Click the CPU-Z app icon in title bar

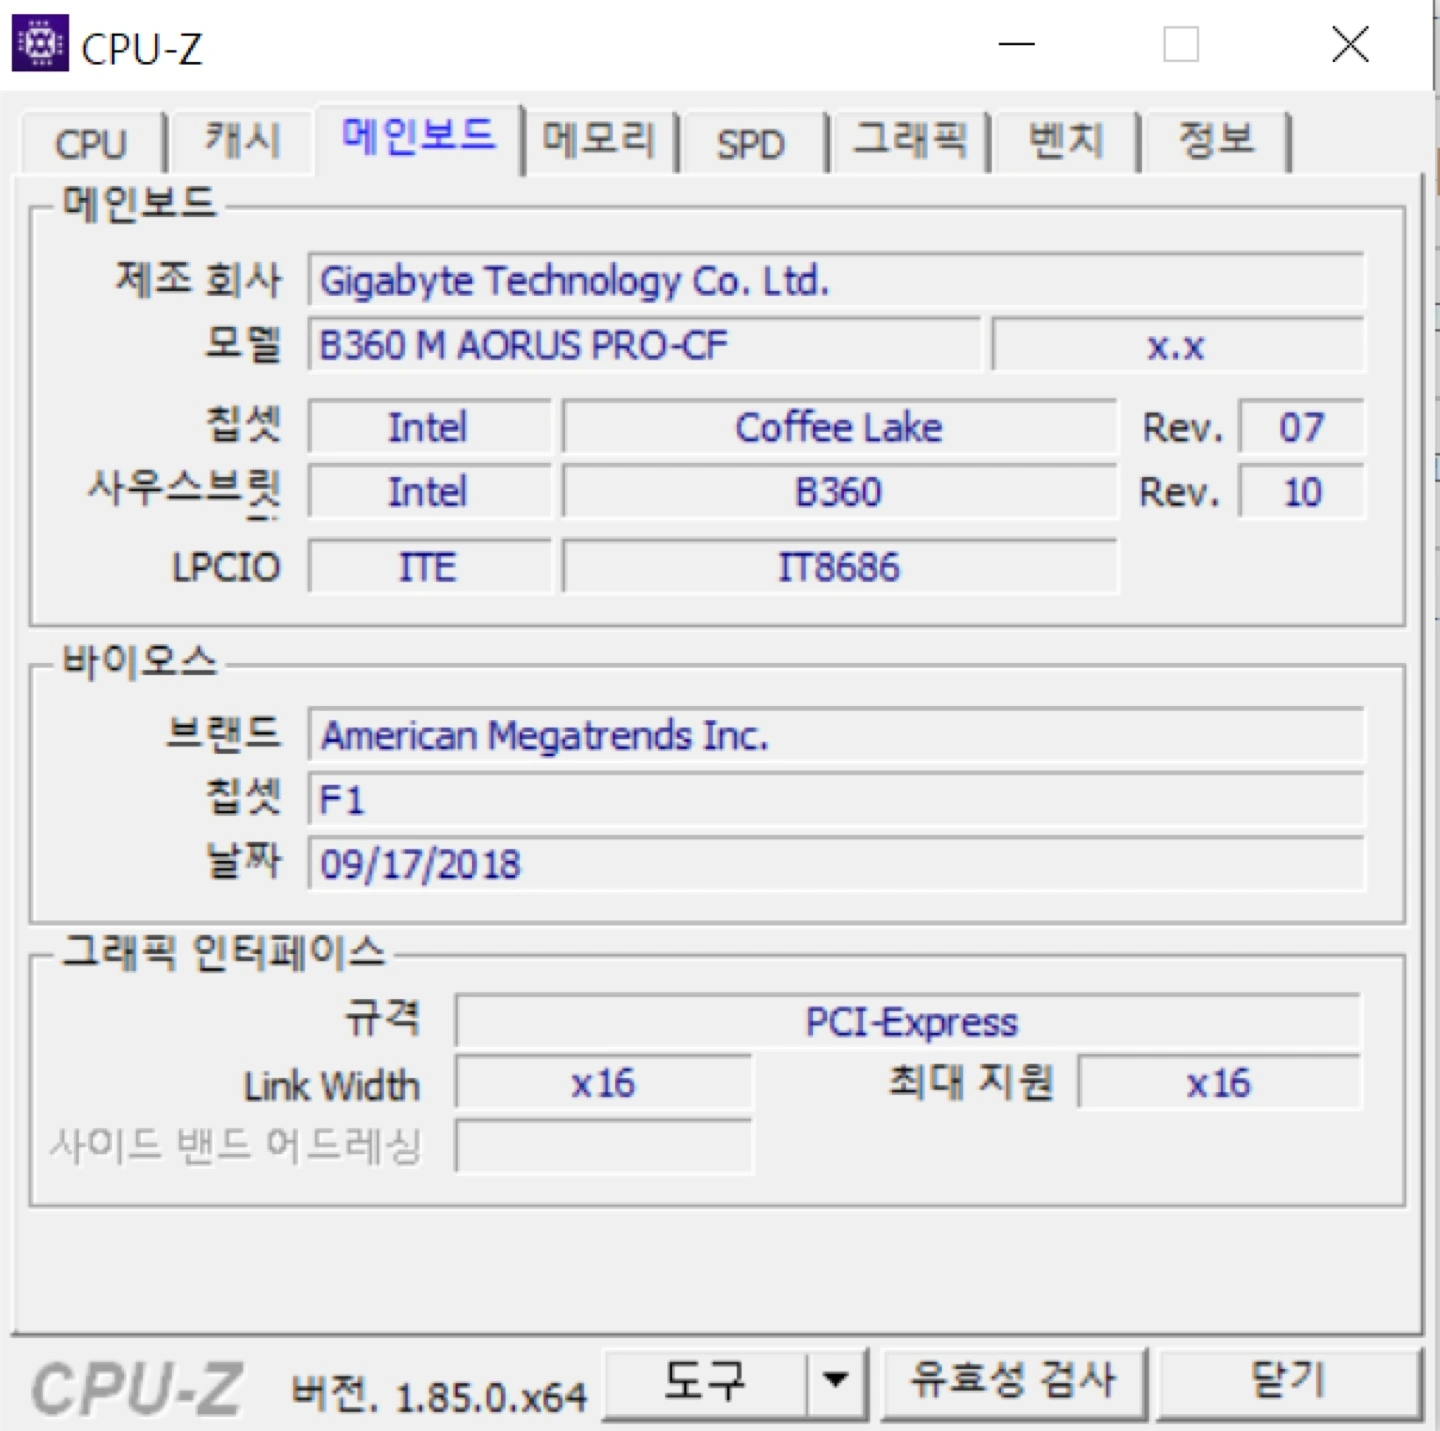point(40,44)
